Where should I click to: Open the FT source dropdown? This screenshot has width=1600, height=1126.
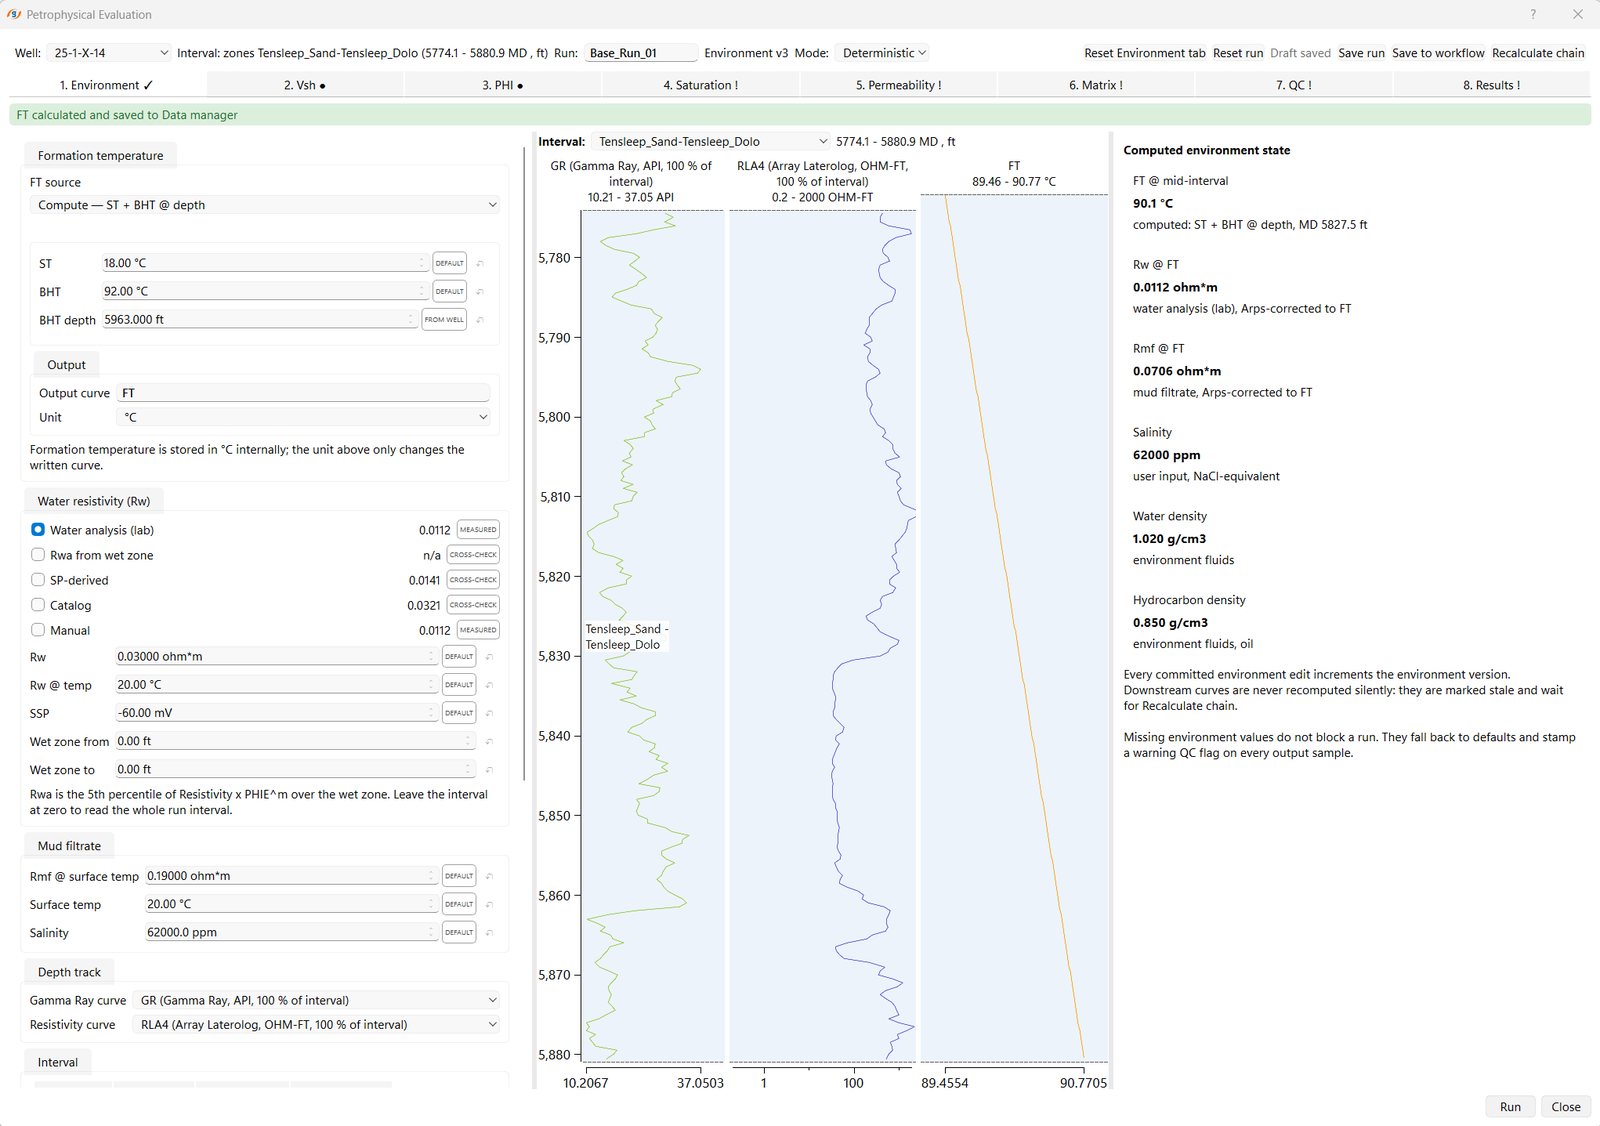[x=265, y=205]
